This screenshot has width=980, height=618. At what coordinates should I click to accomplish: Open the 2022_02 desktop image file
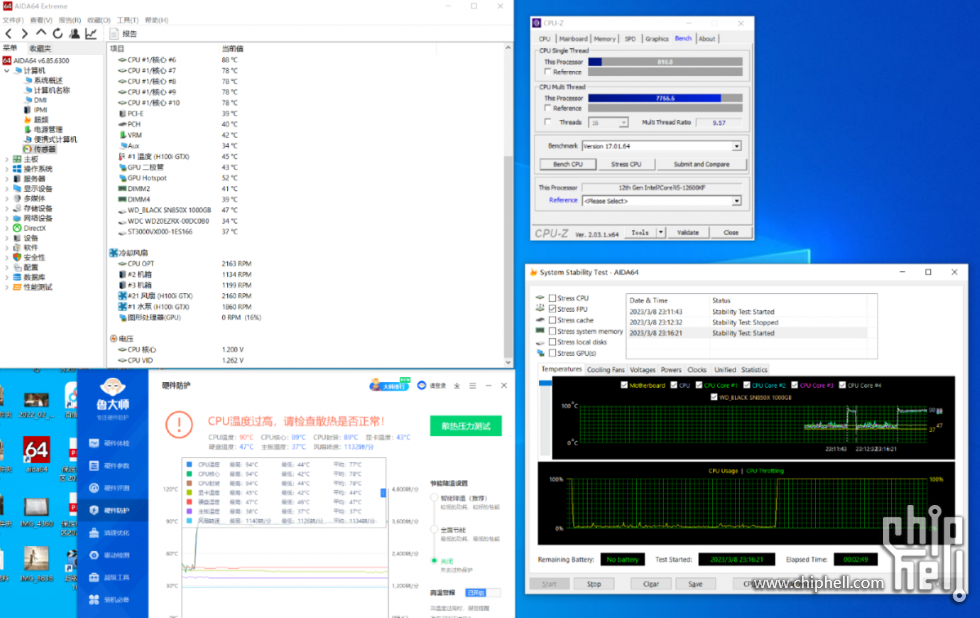pos(36,403)
